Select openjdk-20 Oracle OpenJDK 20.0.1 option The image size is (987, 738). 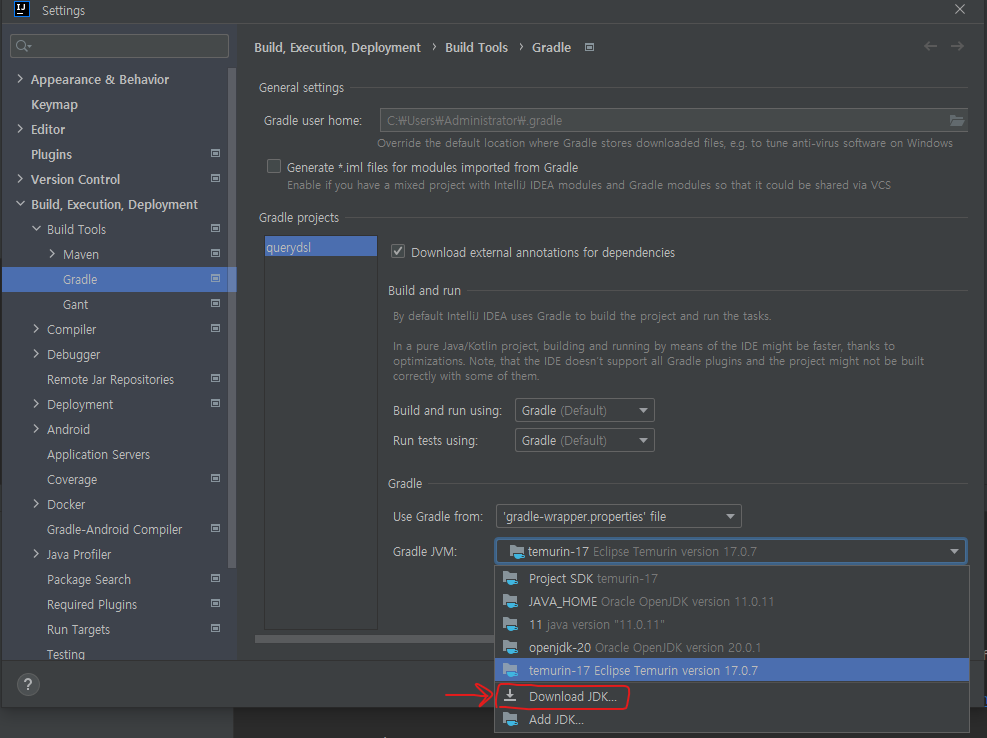pos(731,647)
